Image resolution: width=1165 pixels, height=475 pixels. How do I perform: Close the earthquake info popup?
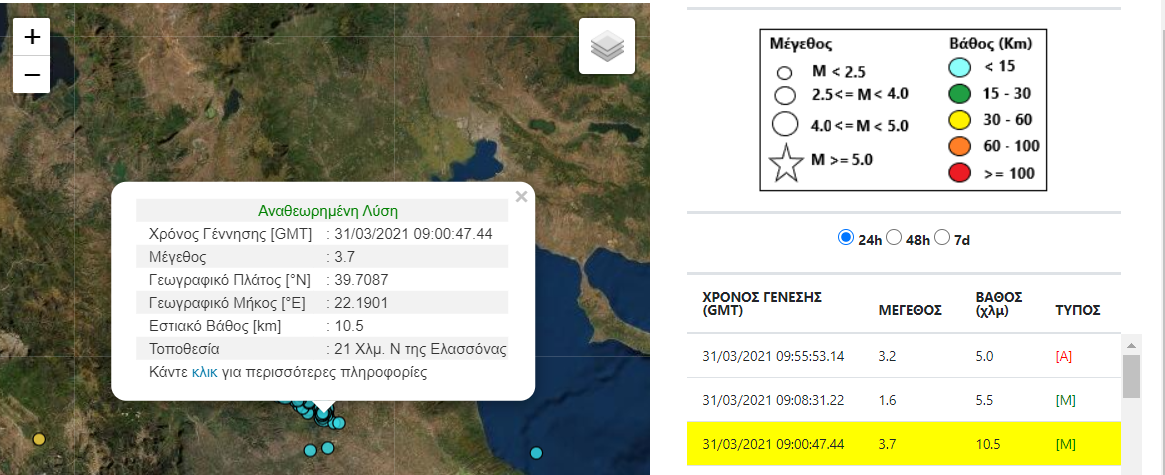coord(521,197)
